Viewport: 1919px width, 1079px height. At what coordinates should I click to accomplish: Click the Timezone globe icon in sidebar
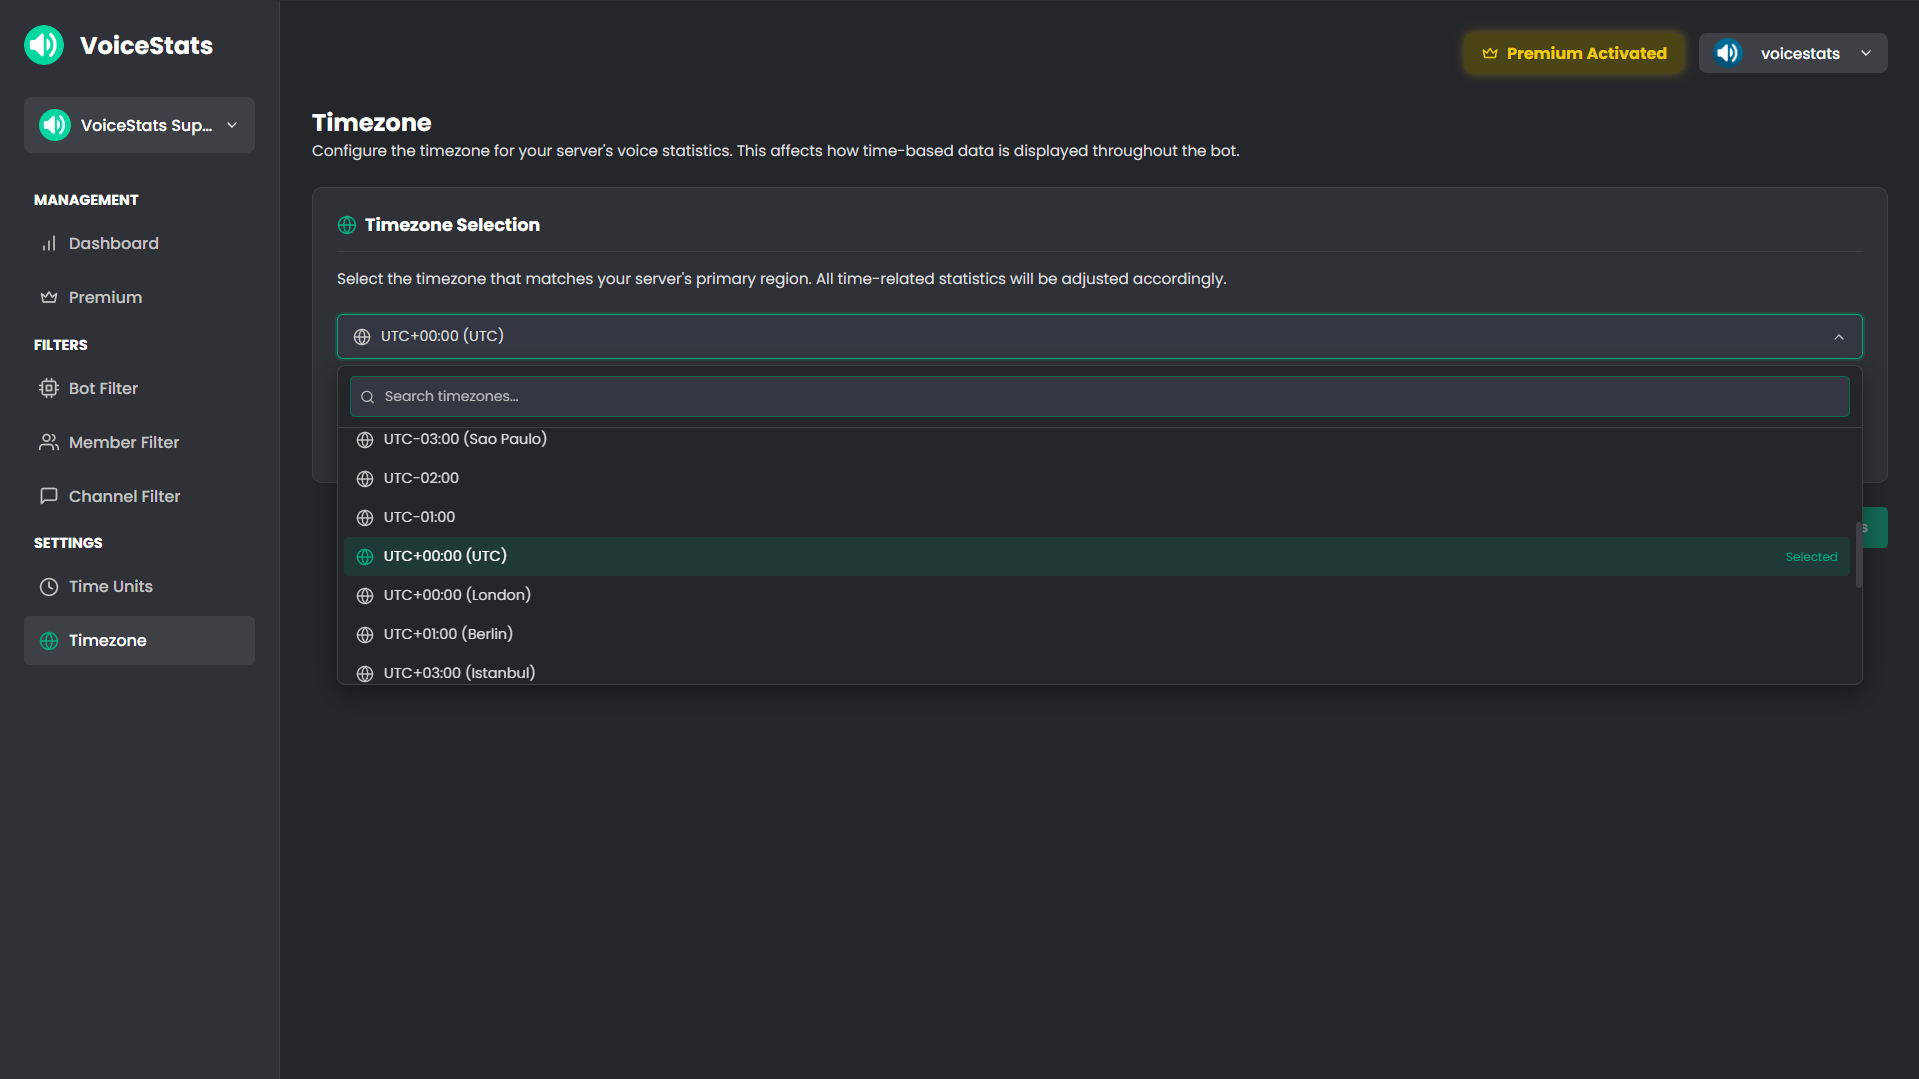(48, 641)
